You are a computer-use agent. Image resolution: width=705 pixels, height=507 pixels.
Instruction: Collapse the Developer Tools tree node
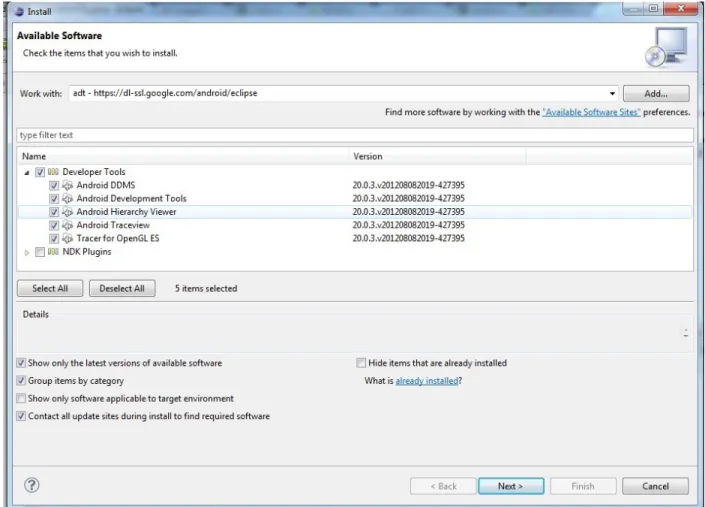click(x=27, y=172)
